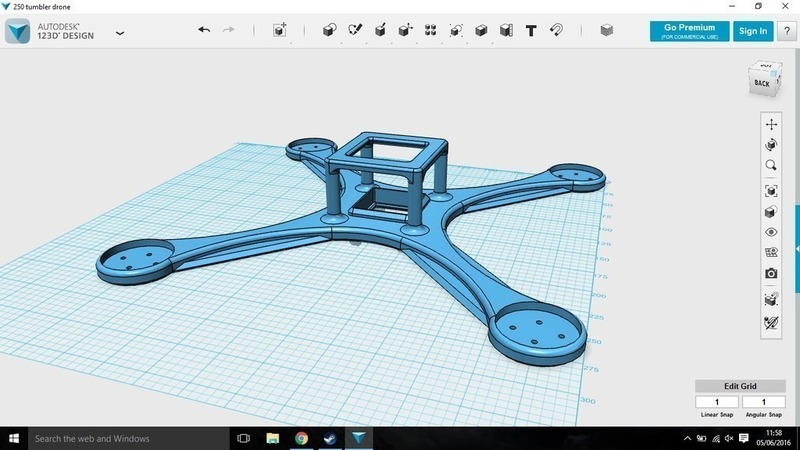The width and height of the screenshot is (800, 450).
Task: Open the Pattern tool icon
Action: 431,31
